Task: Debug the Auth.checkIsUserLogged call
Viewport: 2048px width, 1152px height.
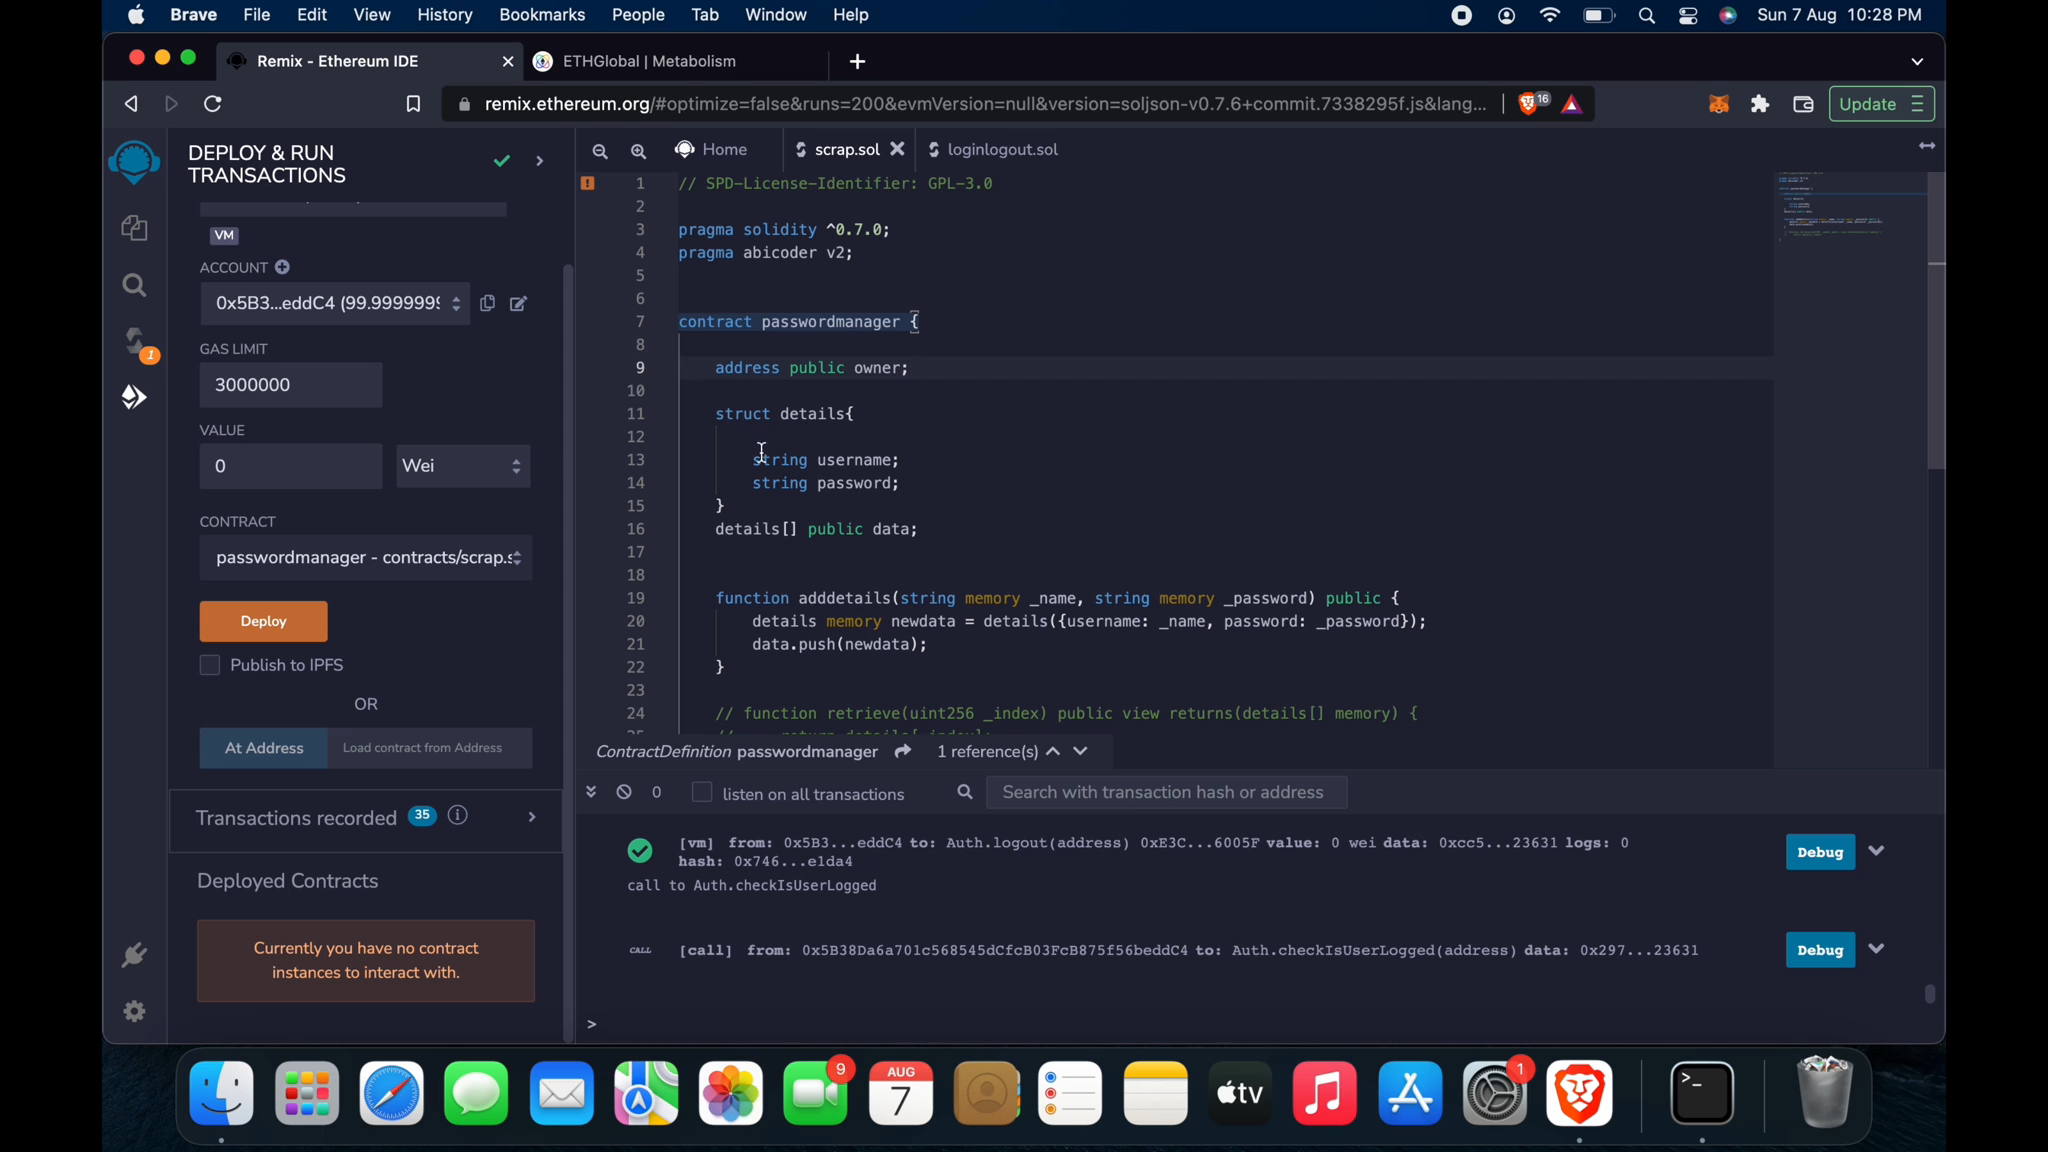Action: pos(1820,950)
